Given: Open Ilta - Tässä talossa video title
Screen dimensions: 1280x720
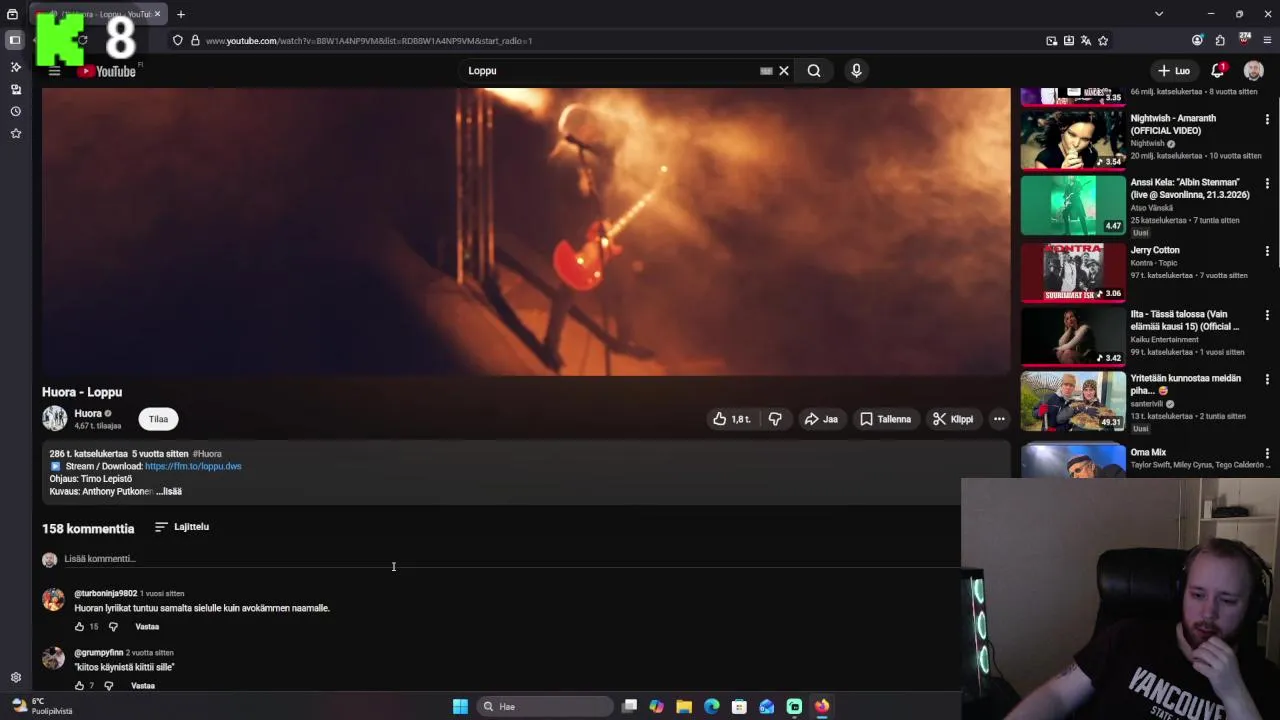Looking at the screenshot, I should tap(1185, 320).
